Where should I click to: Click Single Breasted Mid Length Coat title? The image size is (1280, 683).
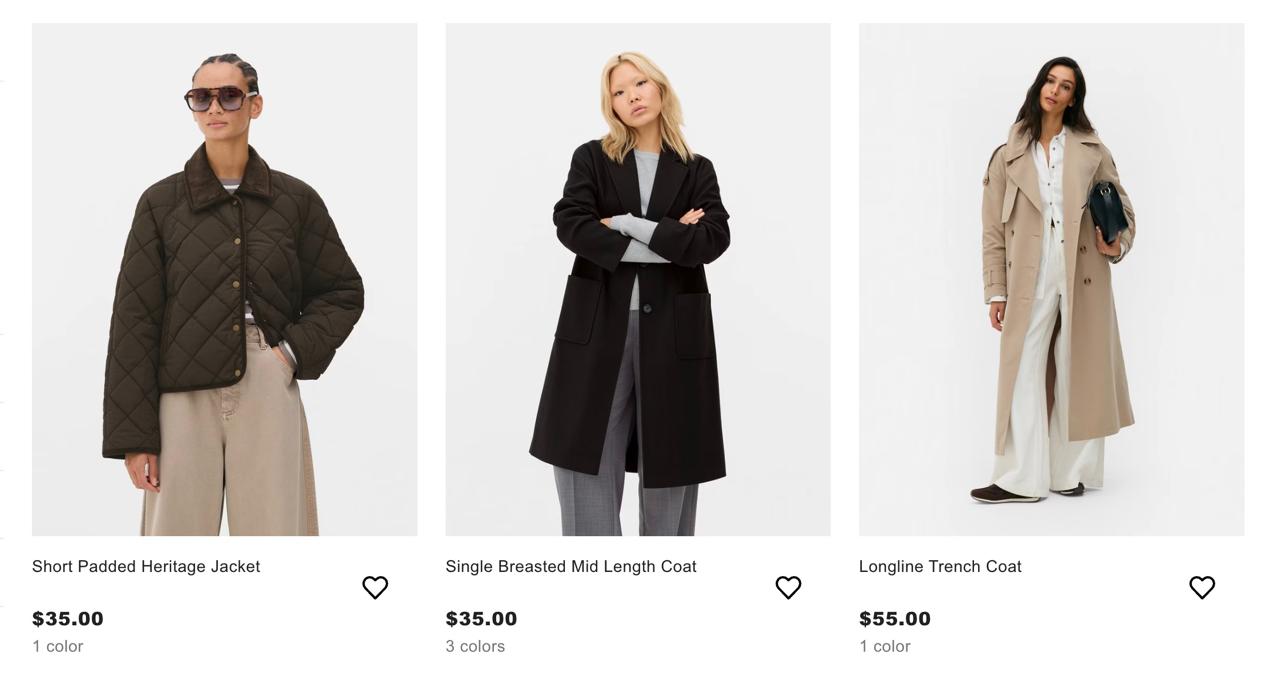(571, 566)
